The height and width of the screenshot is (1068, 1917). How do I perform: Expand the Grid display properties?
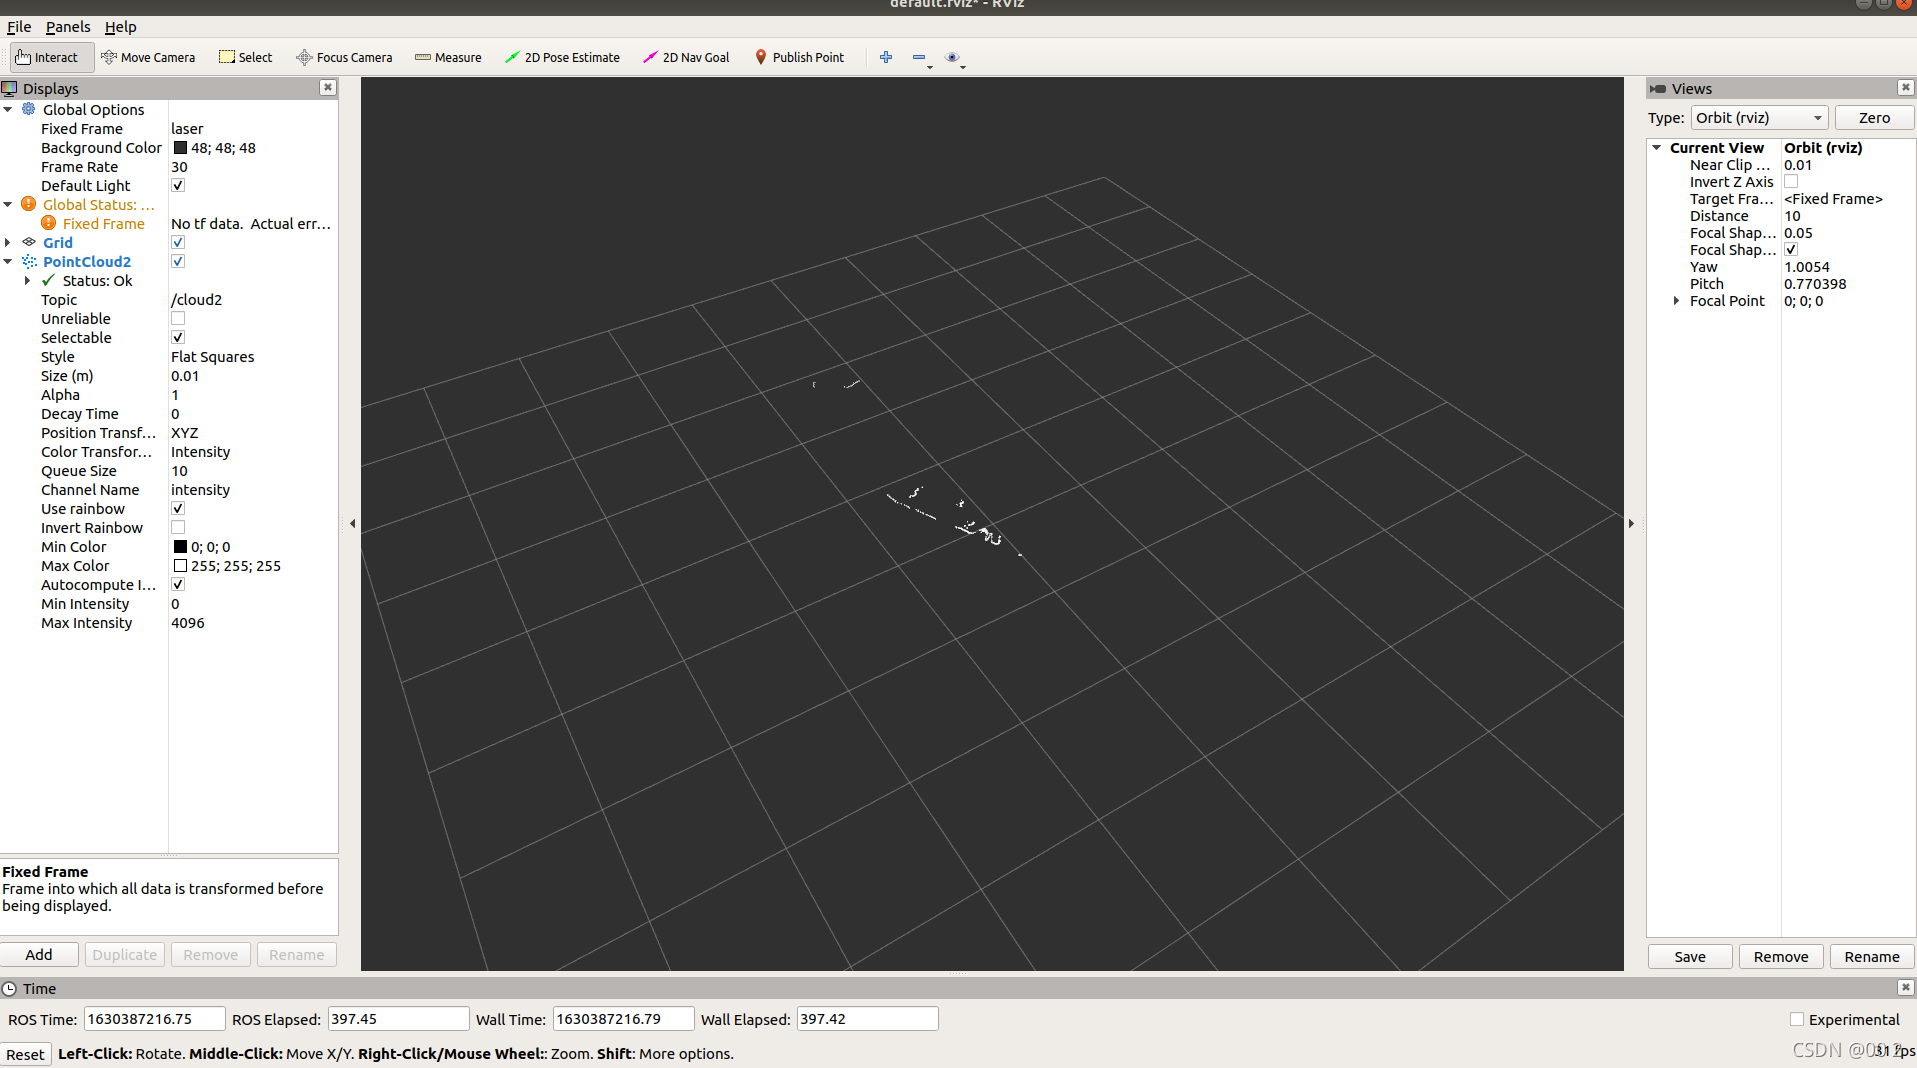8,242
